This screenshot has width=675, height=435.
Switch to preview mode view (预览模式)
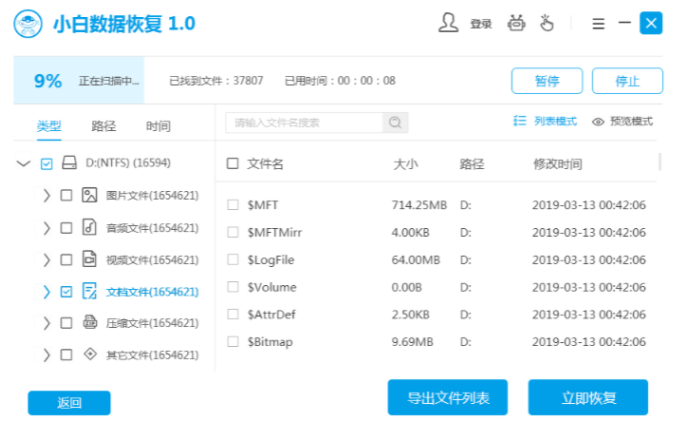pos(622,121)
